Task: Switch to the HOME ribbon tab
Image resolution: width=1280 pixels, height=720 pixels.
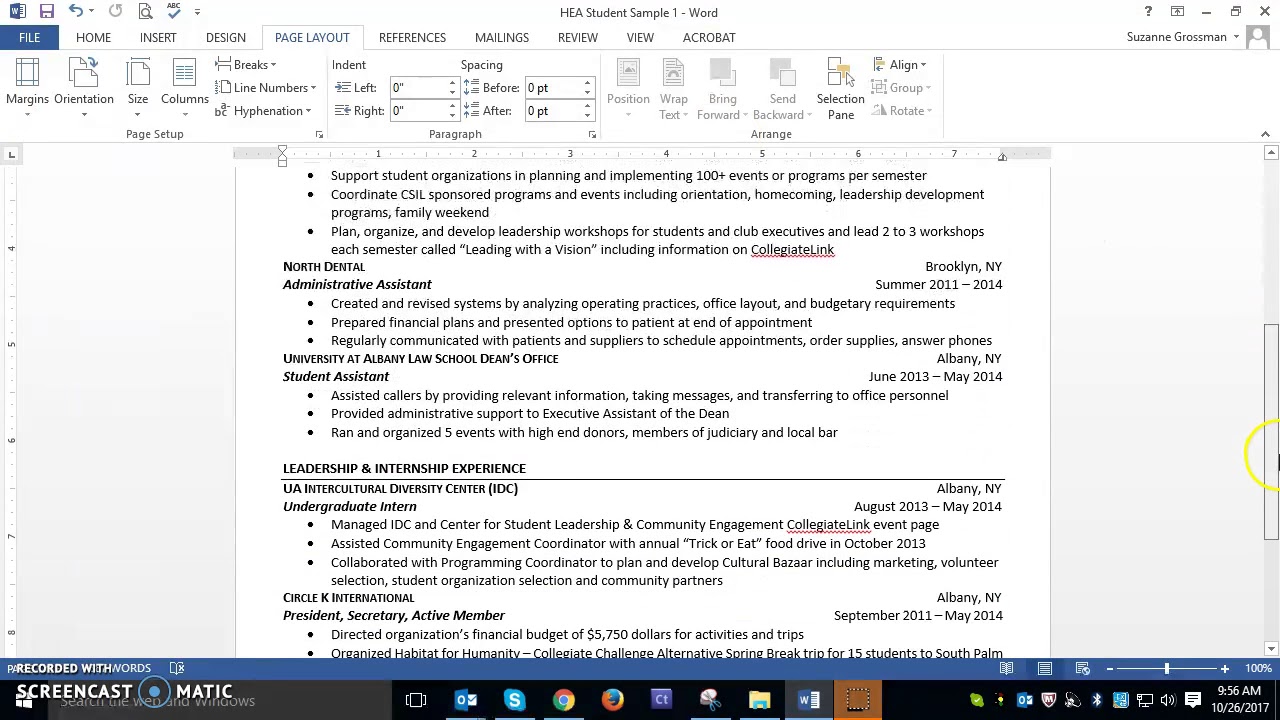Action: [x=93, y=37]
